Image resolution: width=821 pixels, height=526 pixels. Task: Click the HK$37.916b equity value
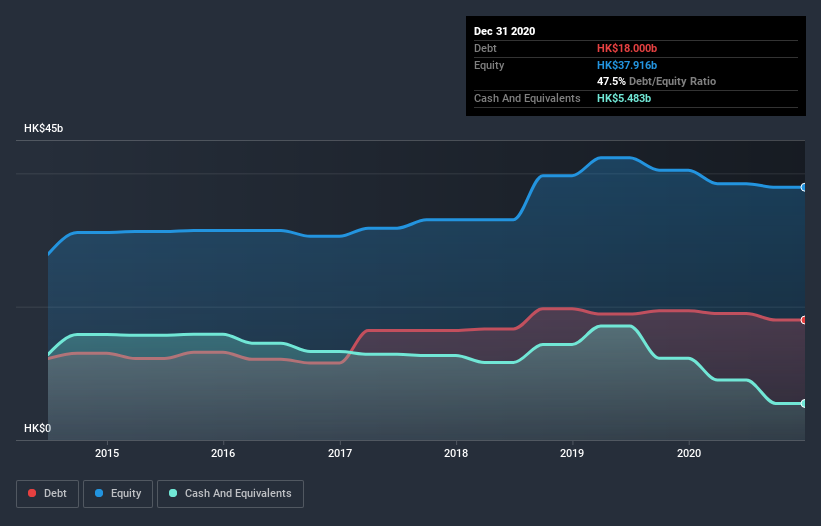pos(627,65)
